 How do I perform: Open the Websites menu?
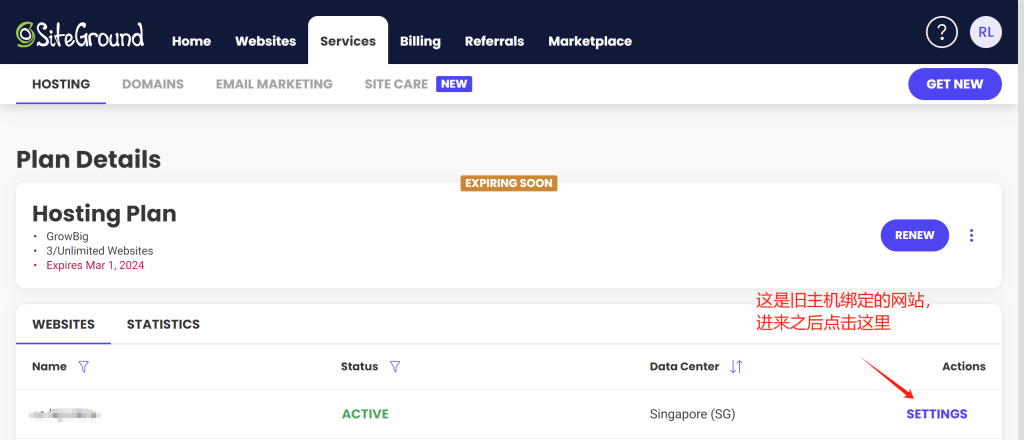pyautogui.click(x=266, y=41)
